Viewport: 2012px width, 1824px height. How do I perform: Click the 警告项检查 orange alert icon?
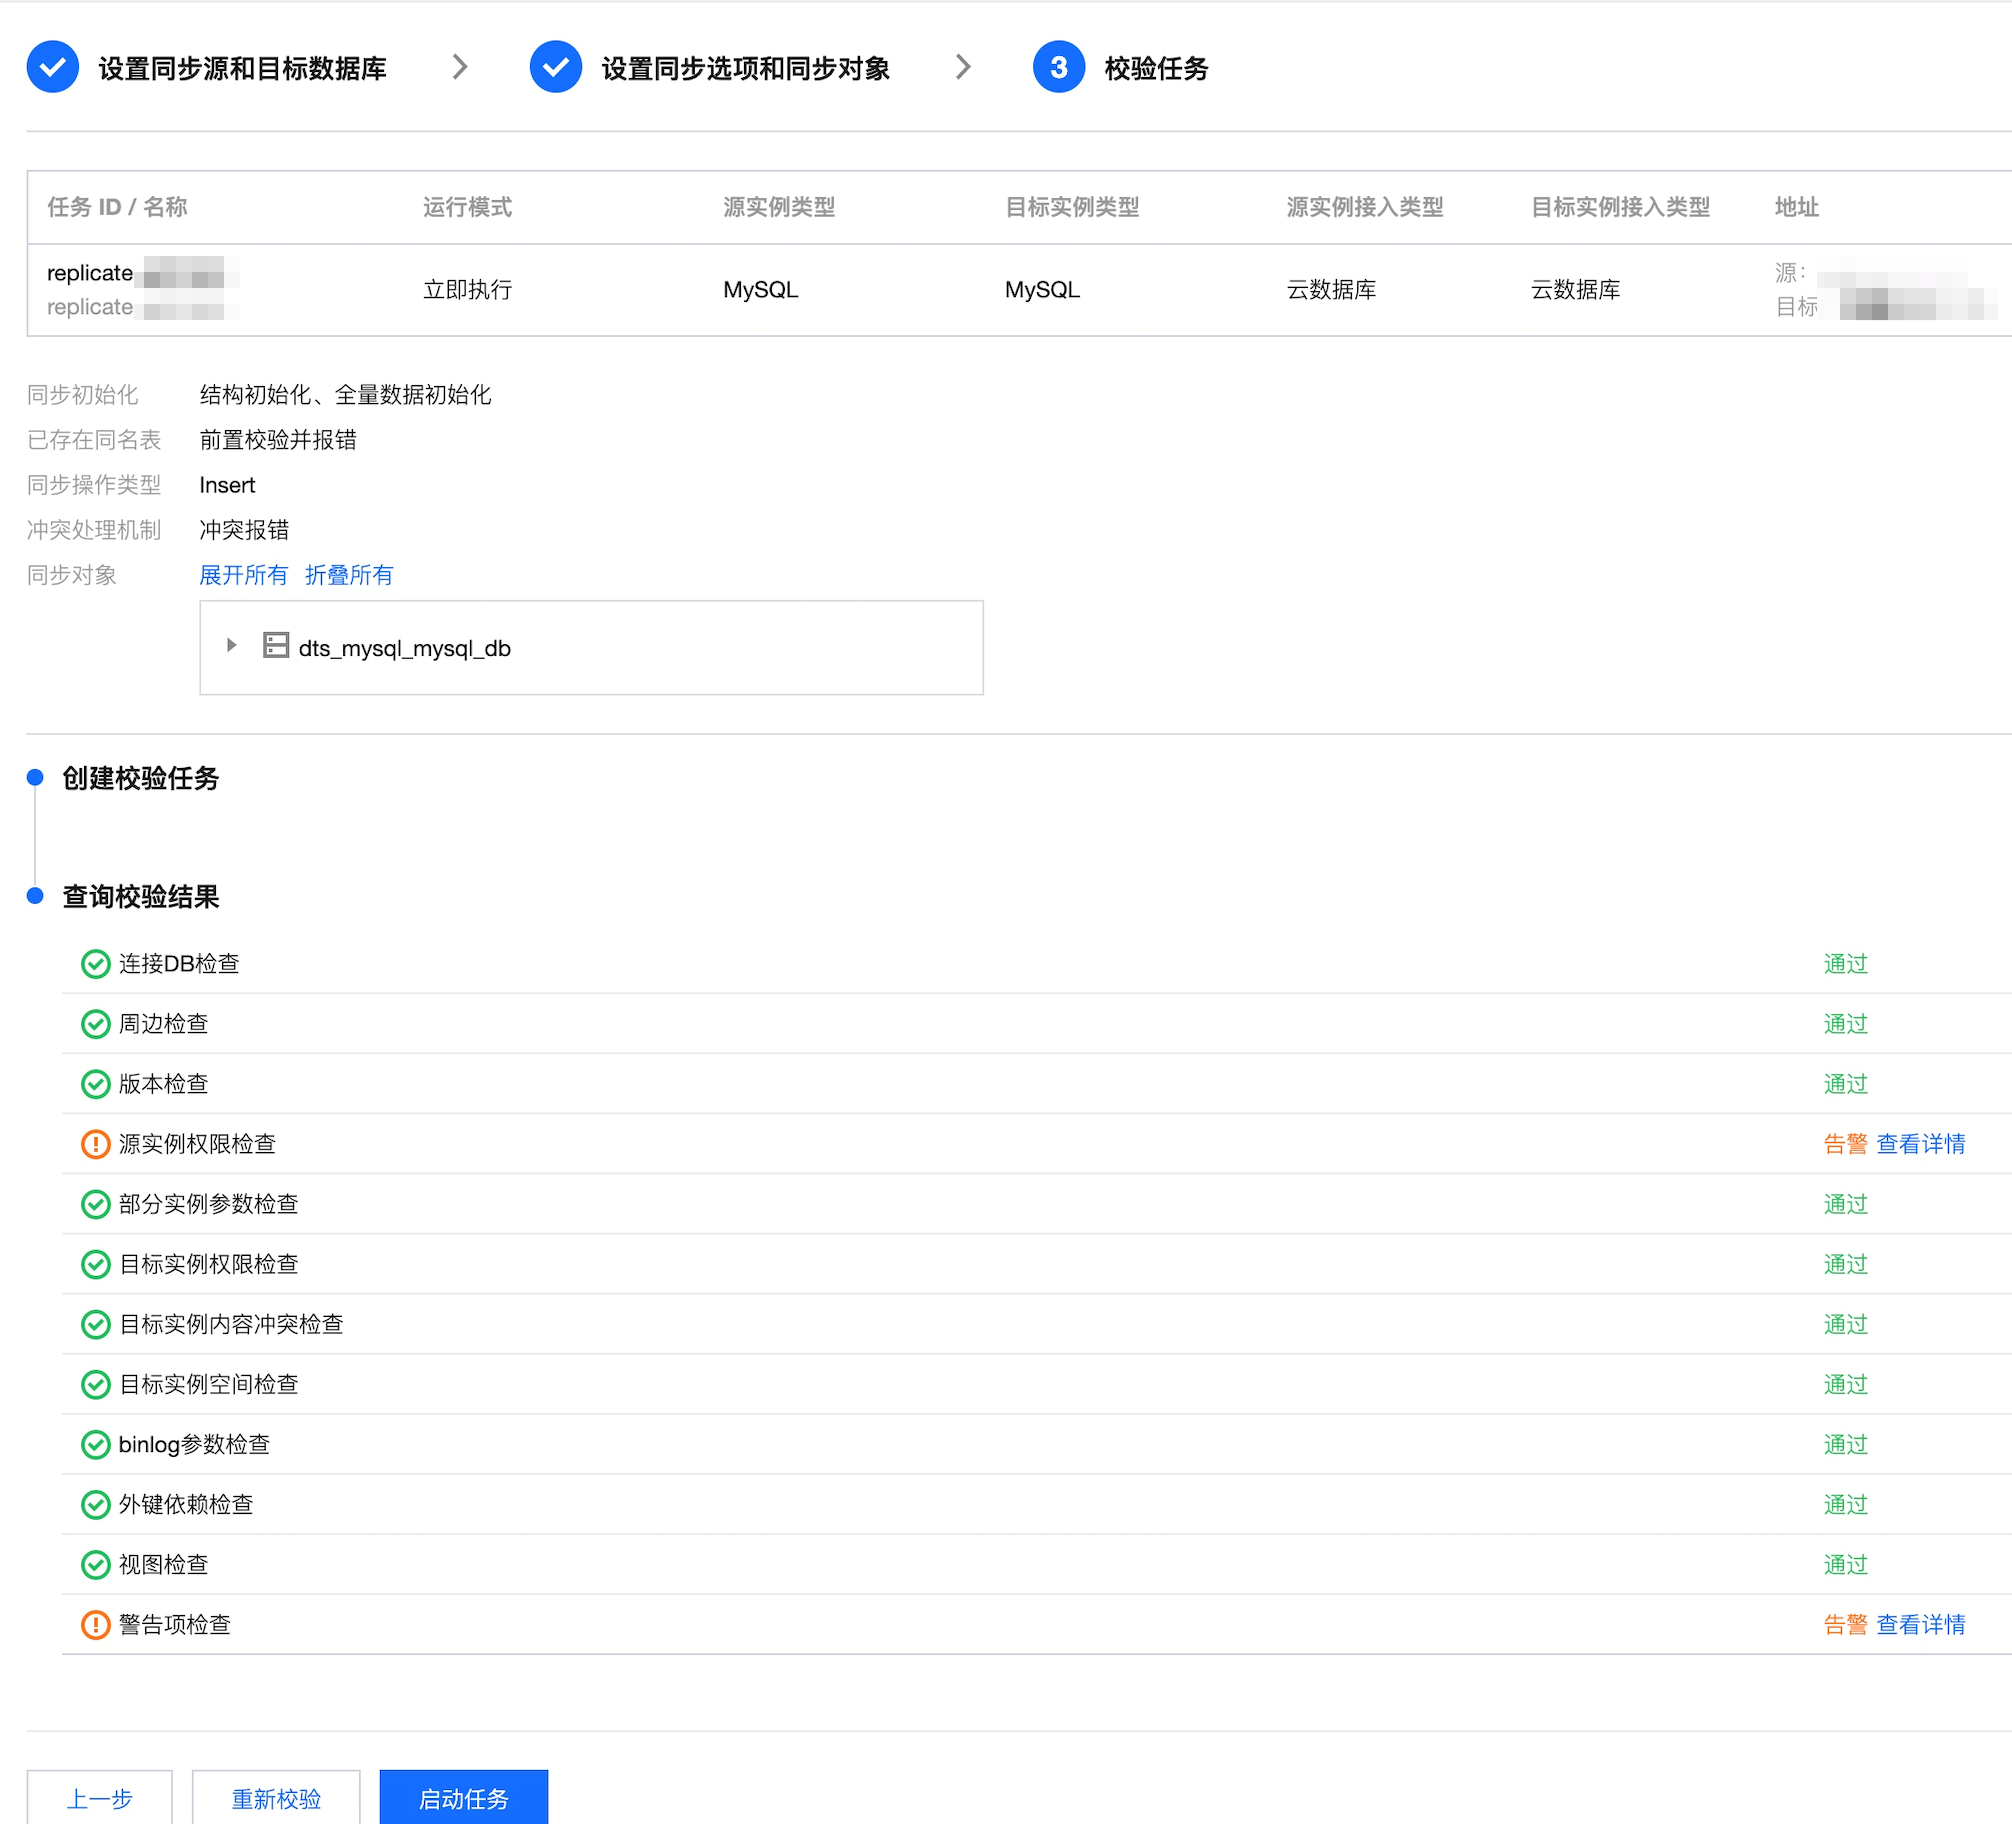click(x=95, y=1625)
